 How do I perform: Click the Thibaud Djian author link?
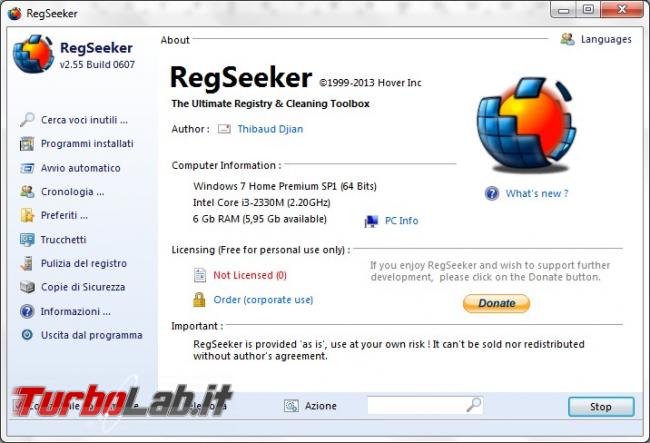tap(270, 129)
